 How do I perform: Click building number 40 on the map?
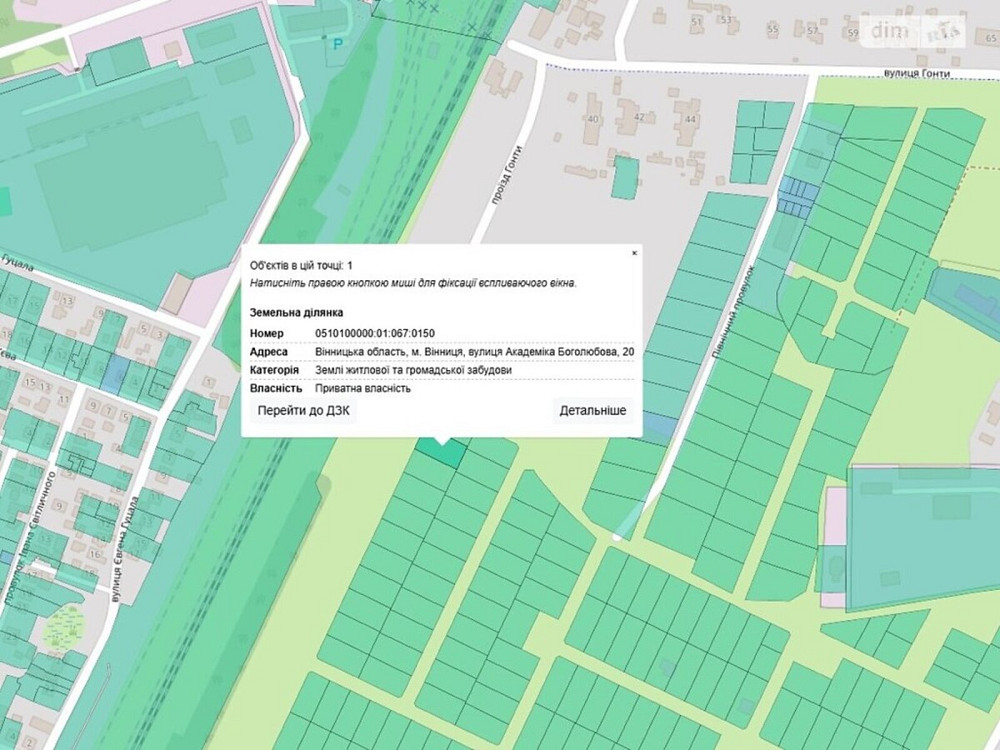(592, 120)
